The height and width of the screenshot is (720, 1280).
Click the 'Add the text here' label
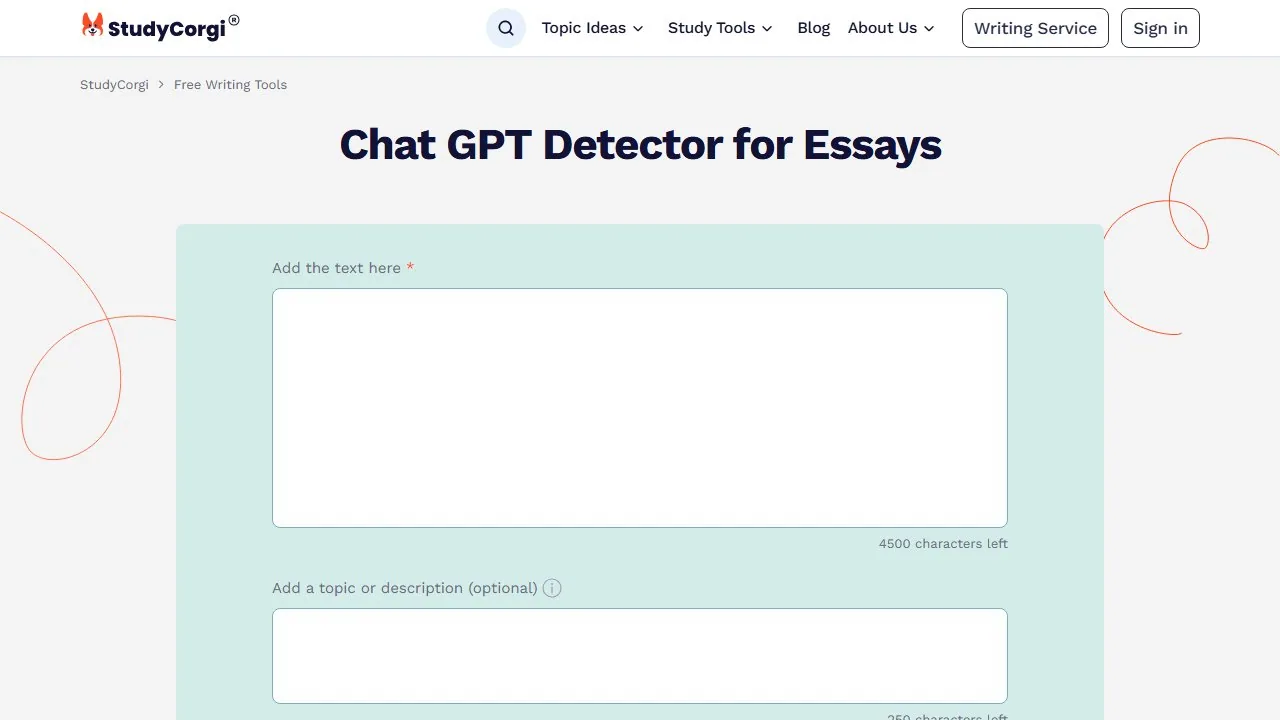click(x=343, y=268)
